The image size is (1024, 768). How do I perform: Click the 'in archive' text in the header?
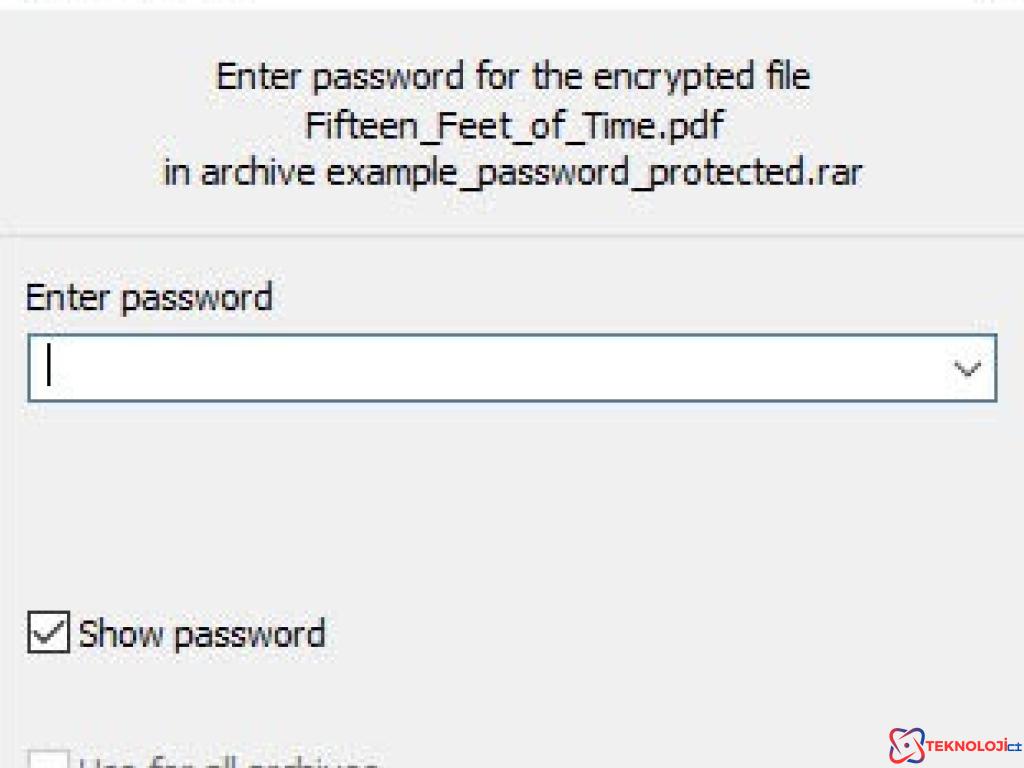pos(240,173)
